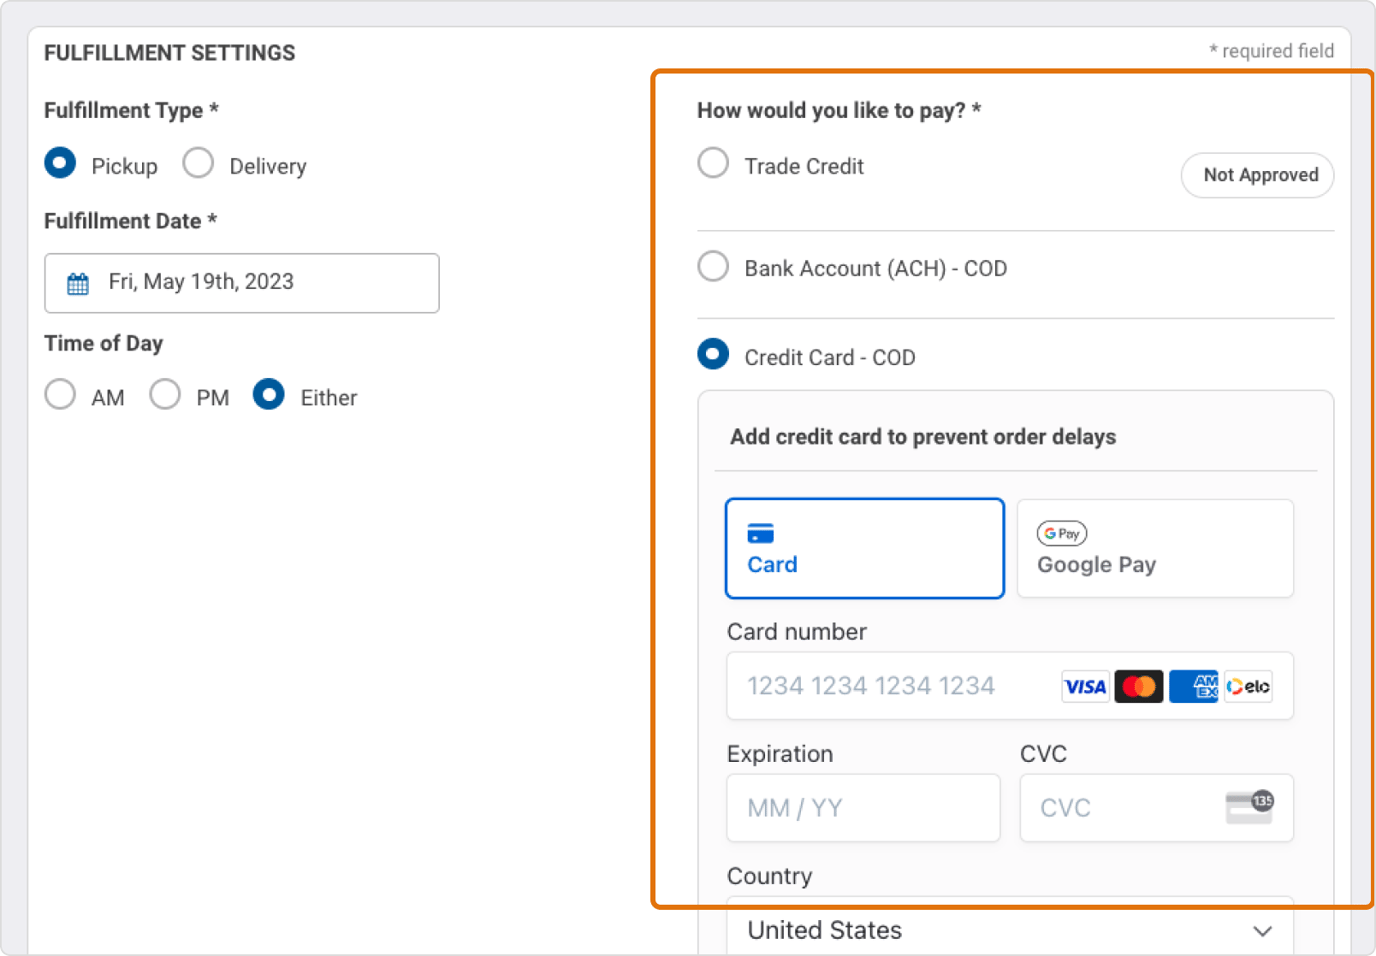Switch to the Card payment tab

tap(864, 548)
